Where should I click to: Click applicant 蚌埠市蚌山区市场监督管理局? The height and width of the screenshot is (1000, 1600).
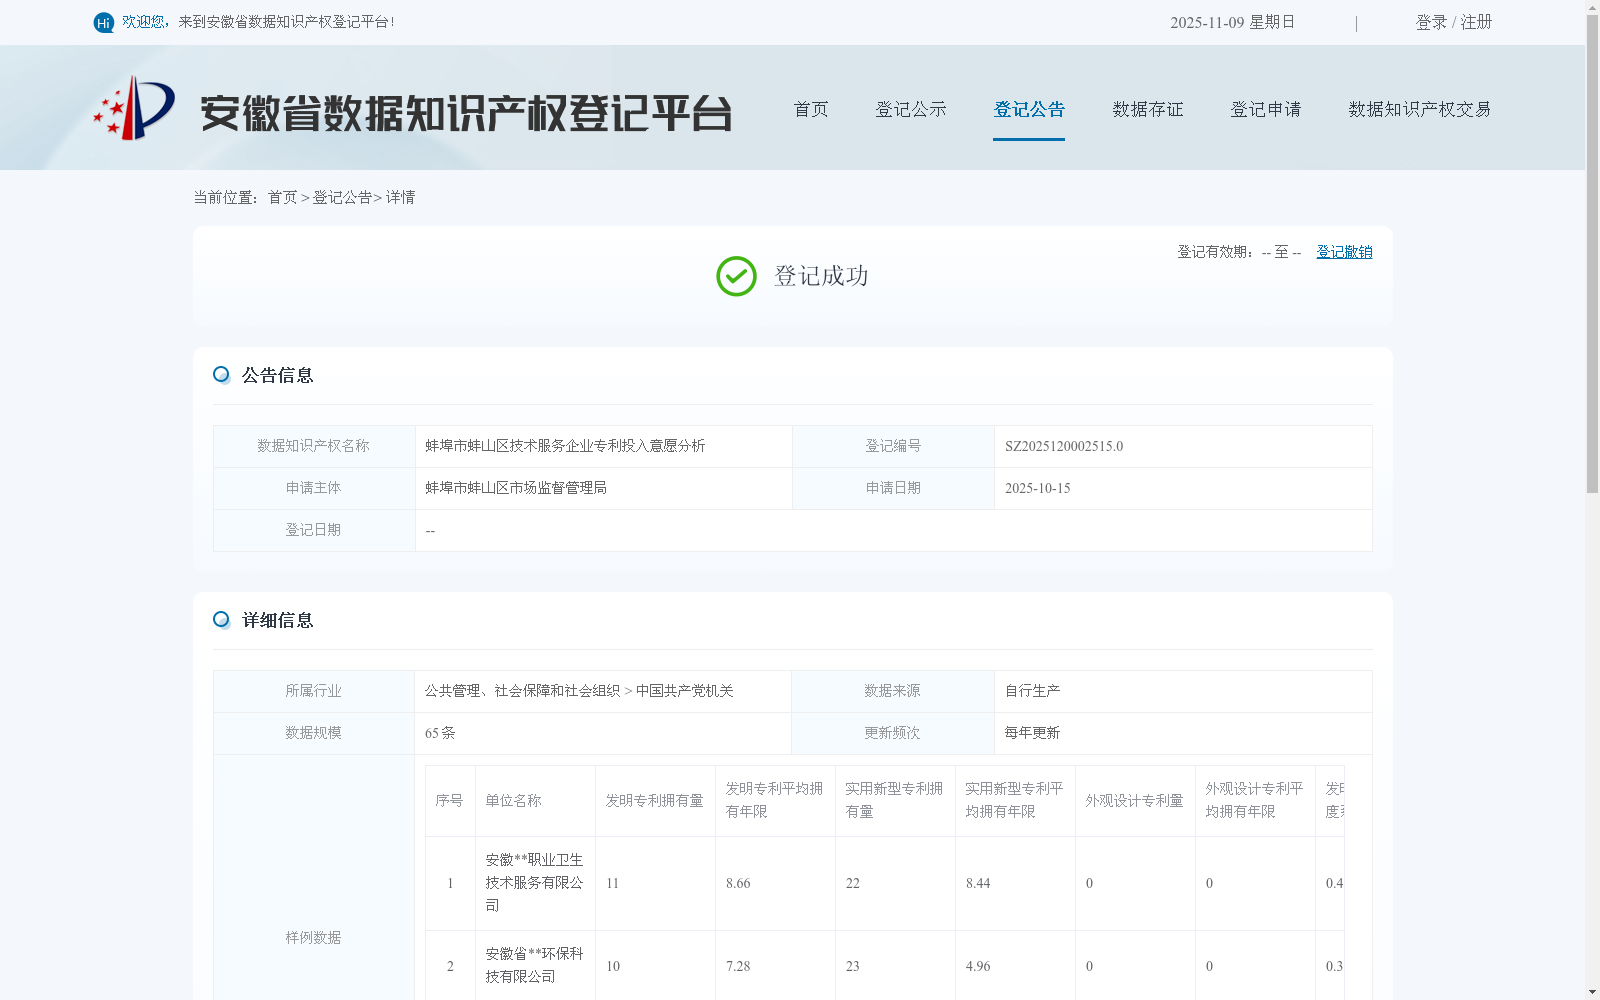(516, 488)
